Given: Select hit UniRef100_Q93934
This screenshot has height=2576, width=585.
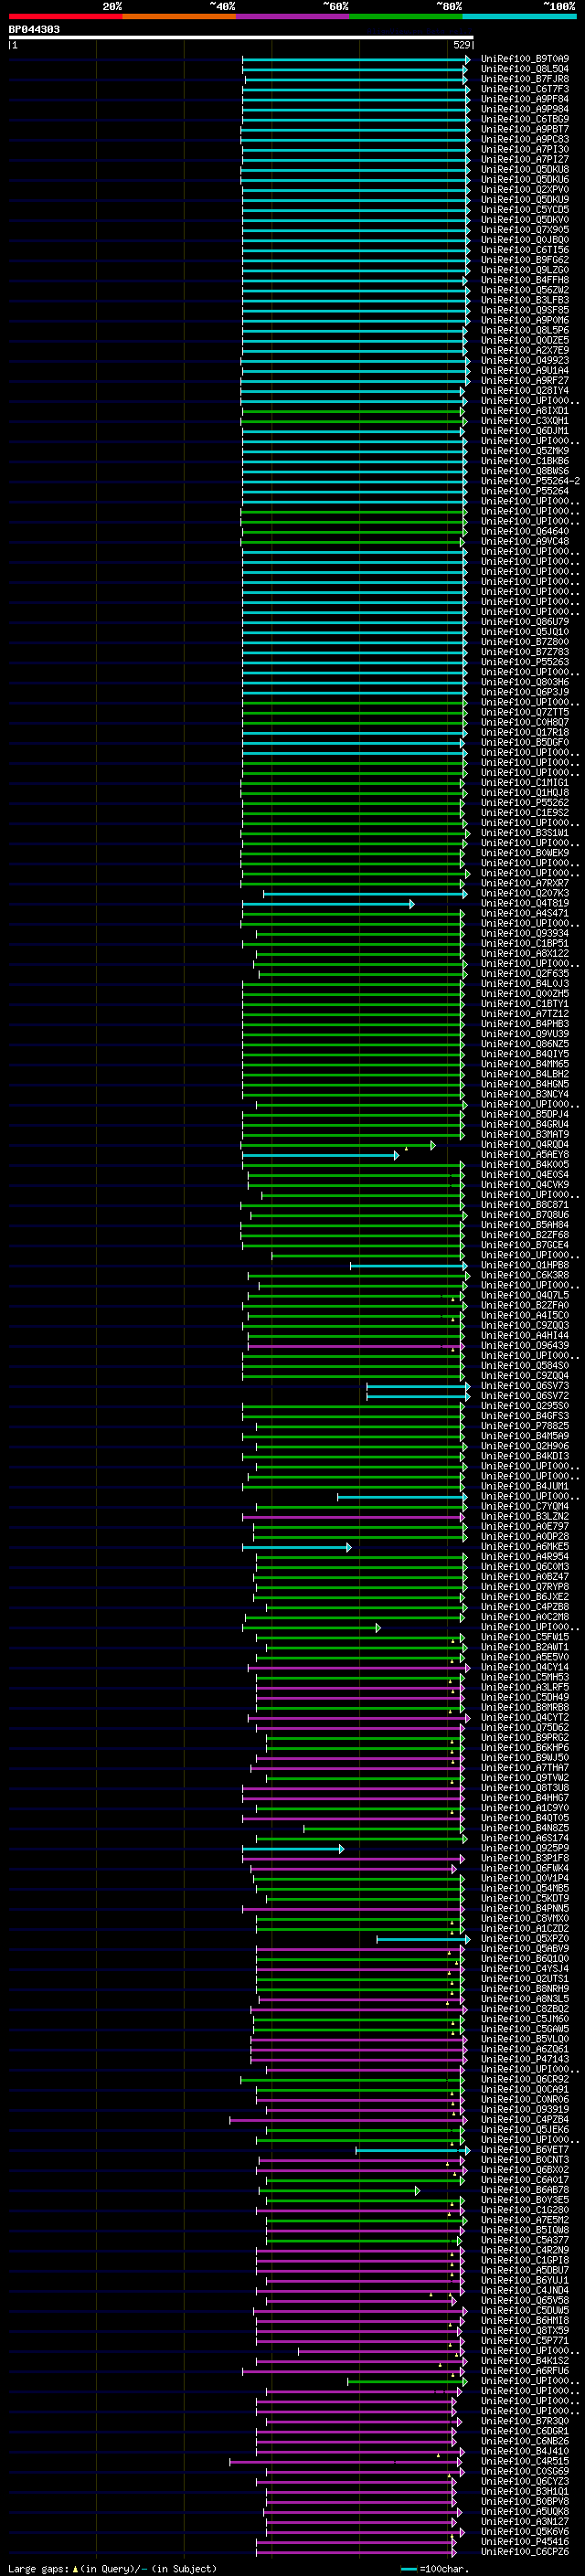Looking at the screenshot, I should [x=525, y=933].
